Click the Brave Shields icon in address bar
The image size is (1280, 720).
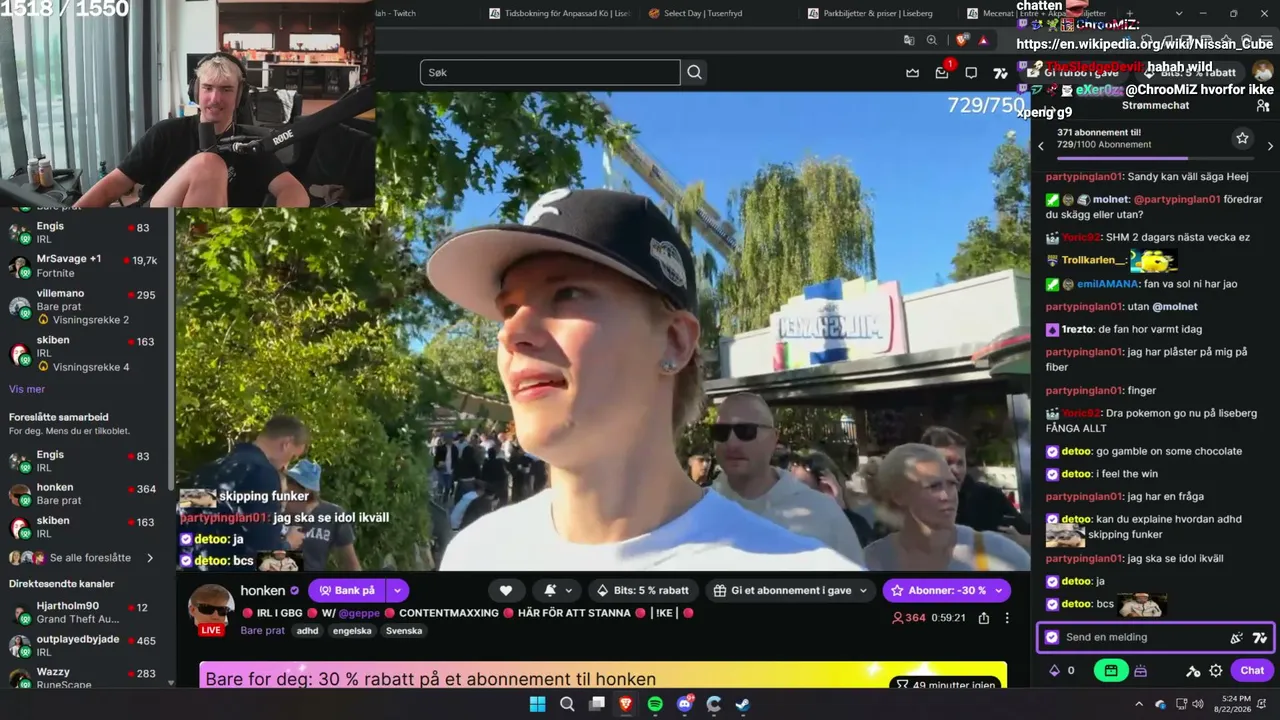[x=961, y=40]
